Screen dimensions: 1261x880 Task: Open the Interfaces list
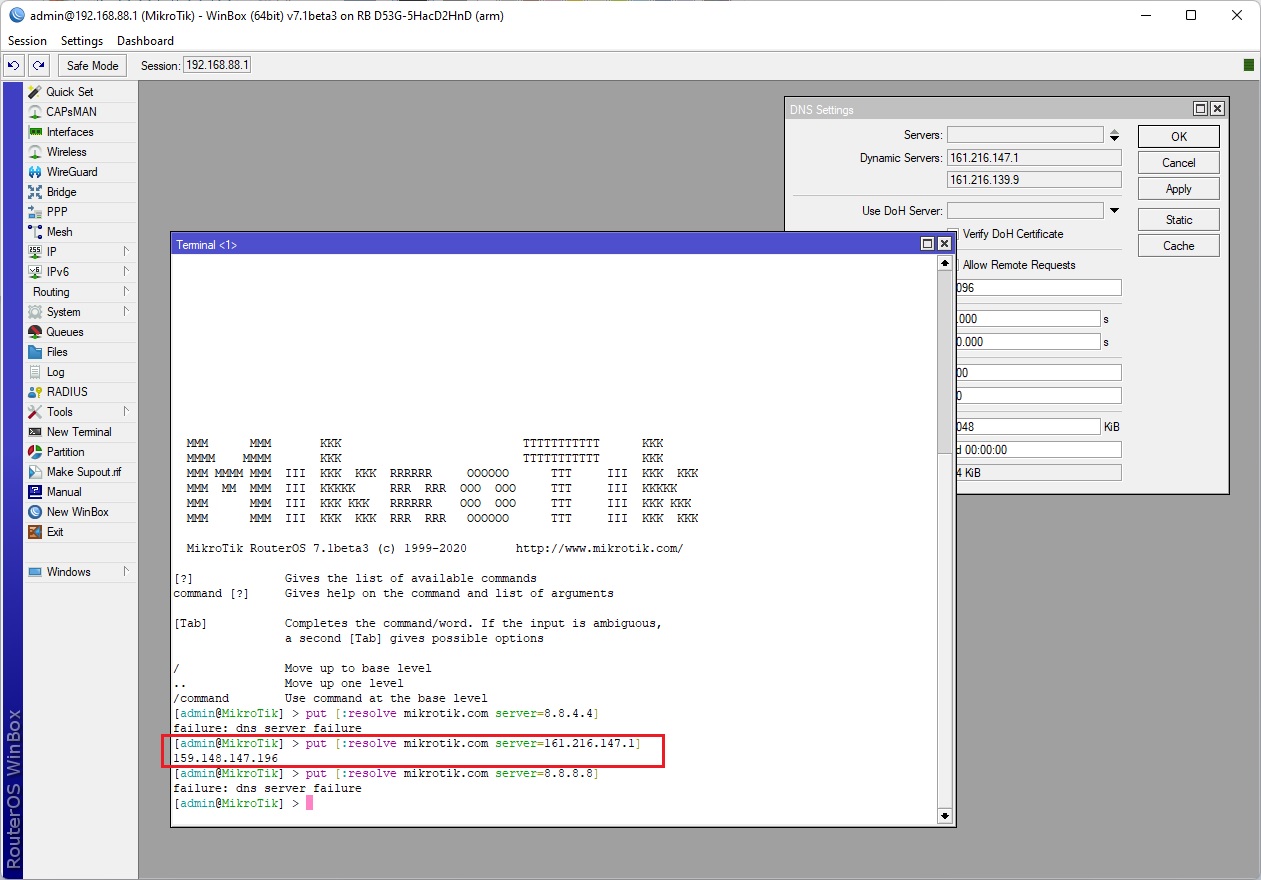(x=69, y=132)
